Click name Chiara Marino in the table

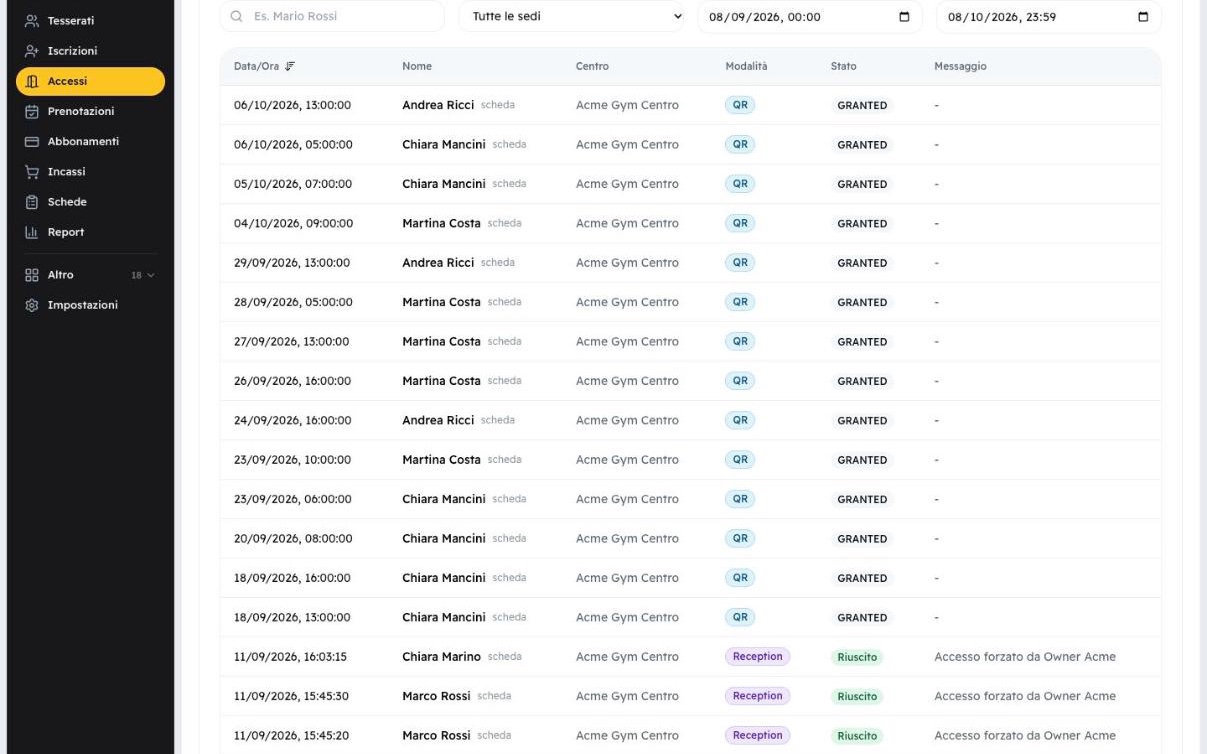pyautogui.click(x=441, y=657)
